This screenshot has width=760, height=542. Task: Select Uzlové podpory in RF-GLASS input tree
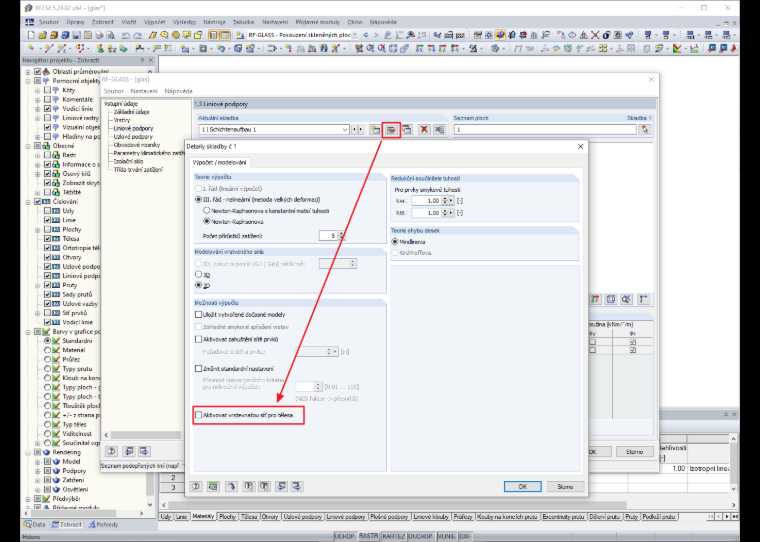tap(133, 137)
